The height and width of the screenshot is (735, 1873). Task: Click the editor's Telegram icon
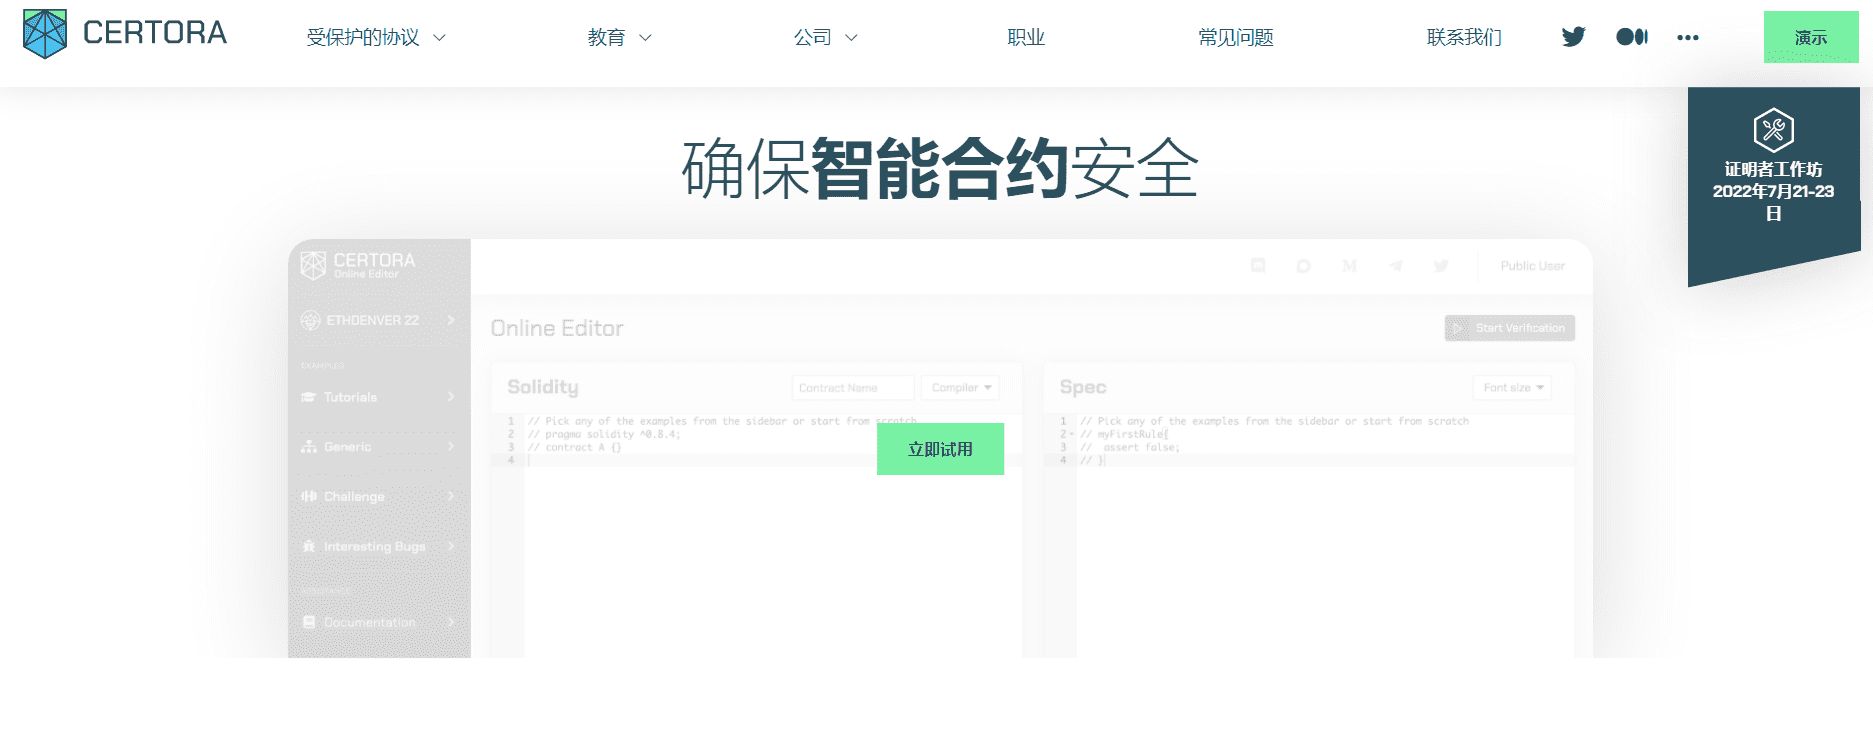(x=1395, y=266)
